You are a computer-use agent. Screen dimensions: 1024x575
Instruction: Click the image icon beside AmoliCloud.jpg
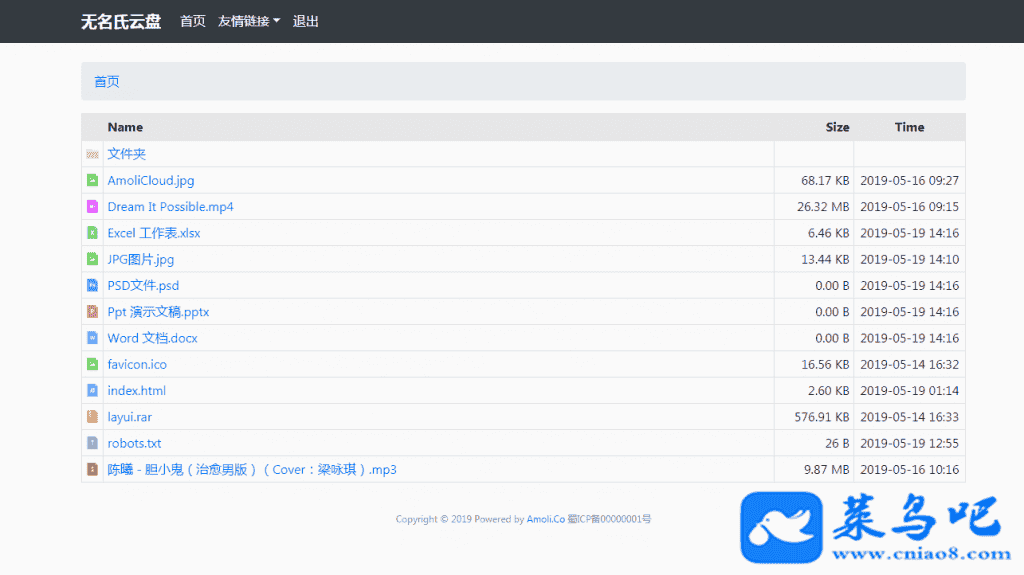(x=92, y=181)
